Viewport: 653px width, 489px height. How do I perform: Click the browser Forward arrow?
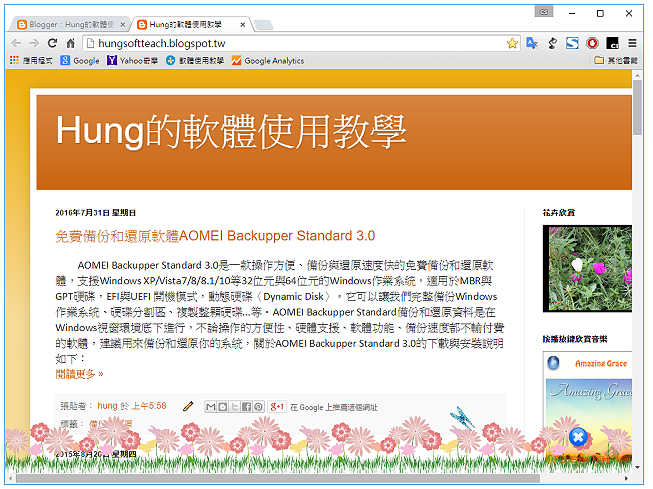pyautogui.click(x=34, y=43)
